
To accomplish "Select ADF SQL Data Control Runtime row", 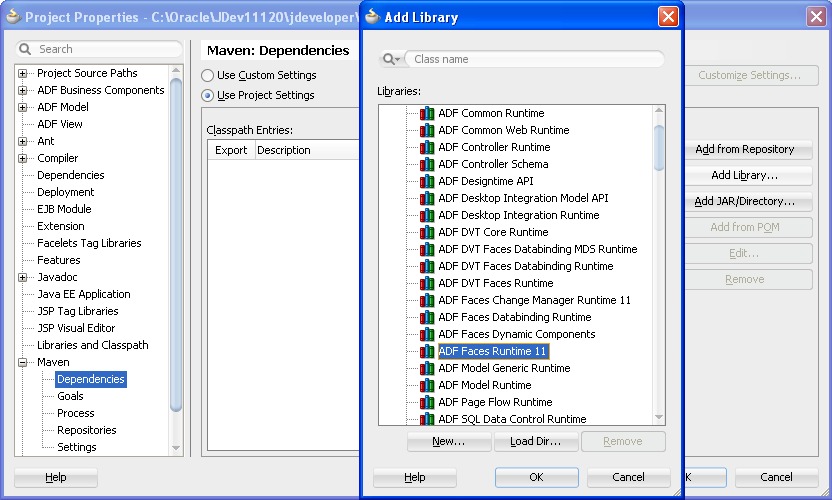I will 512,419.
